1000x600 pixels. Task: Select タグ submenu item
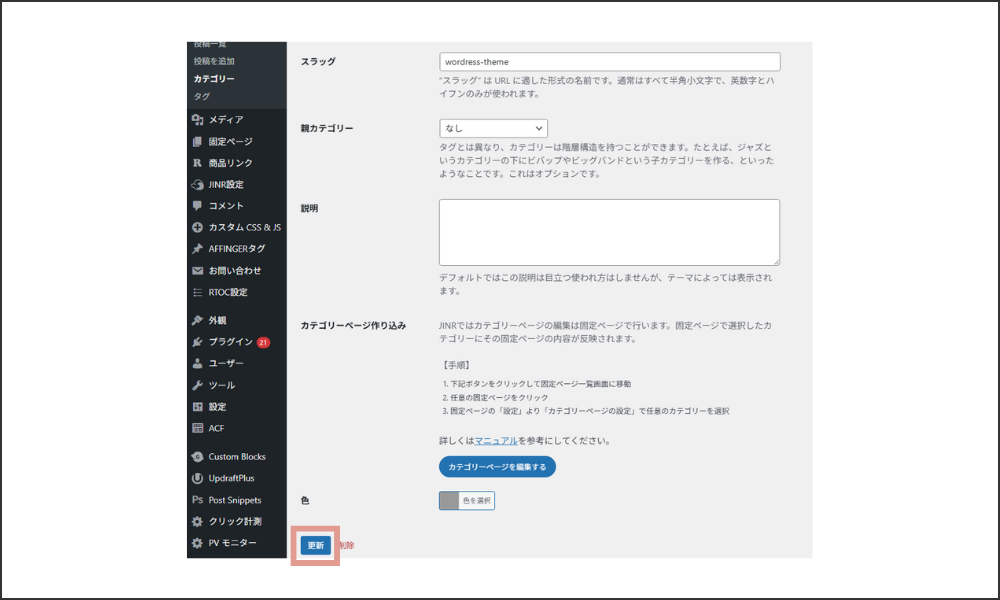[x=202, y=96]
